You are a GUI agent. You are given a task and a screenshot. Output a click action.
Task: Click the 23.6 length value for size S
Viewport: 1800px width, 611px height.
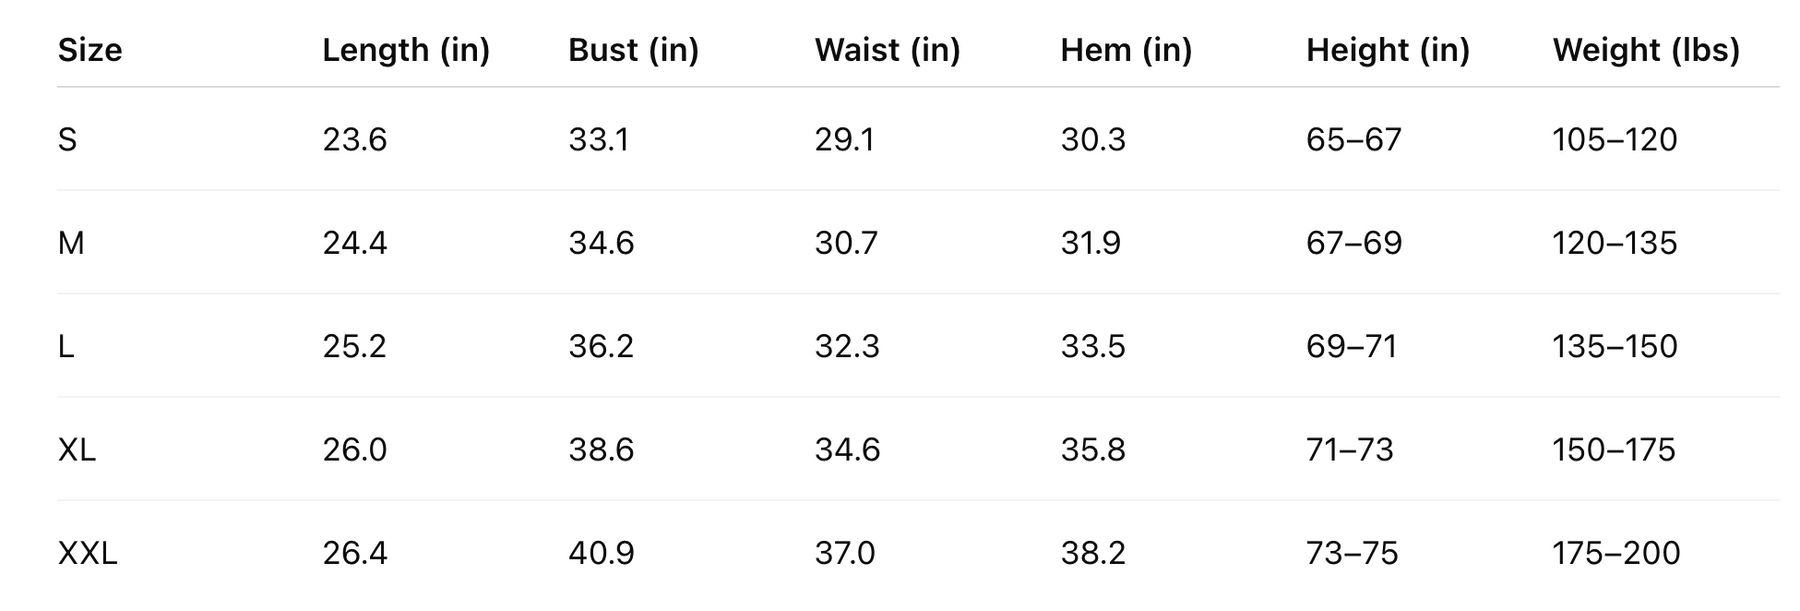point(354,140)
